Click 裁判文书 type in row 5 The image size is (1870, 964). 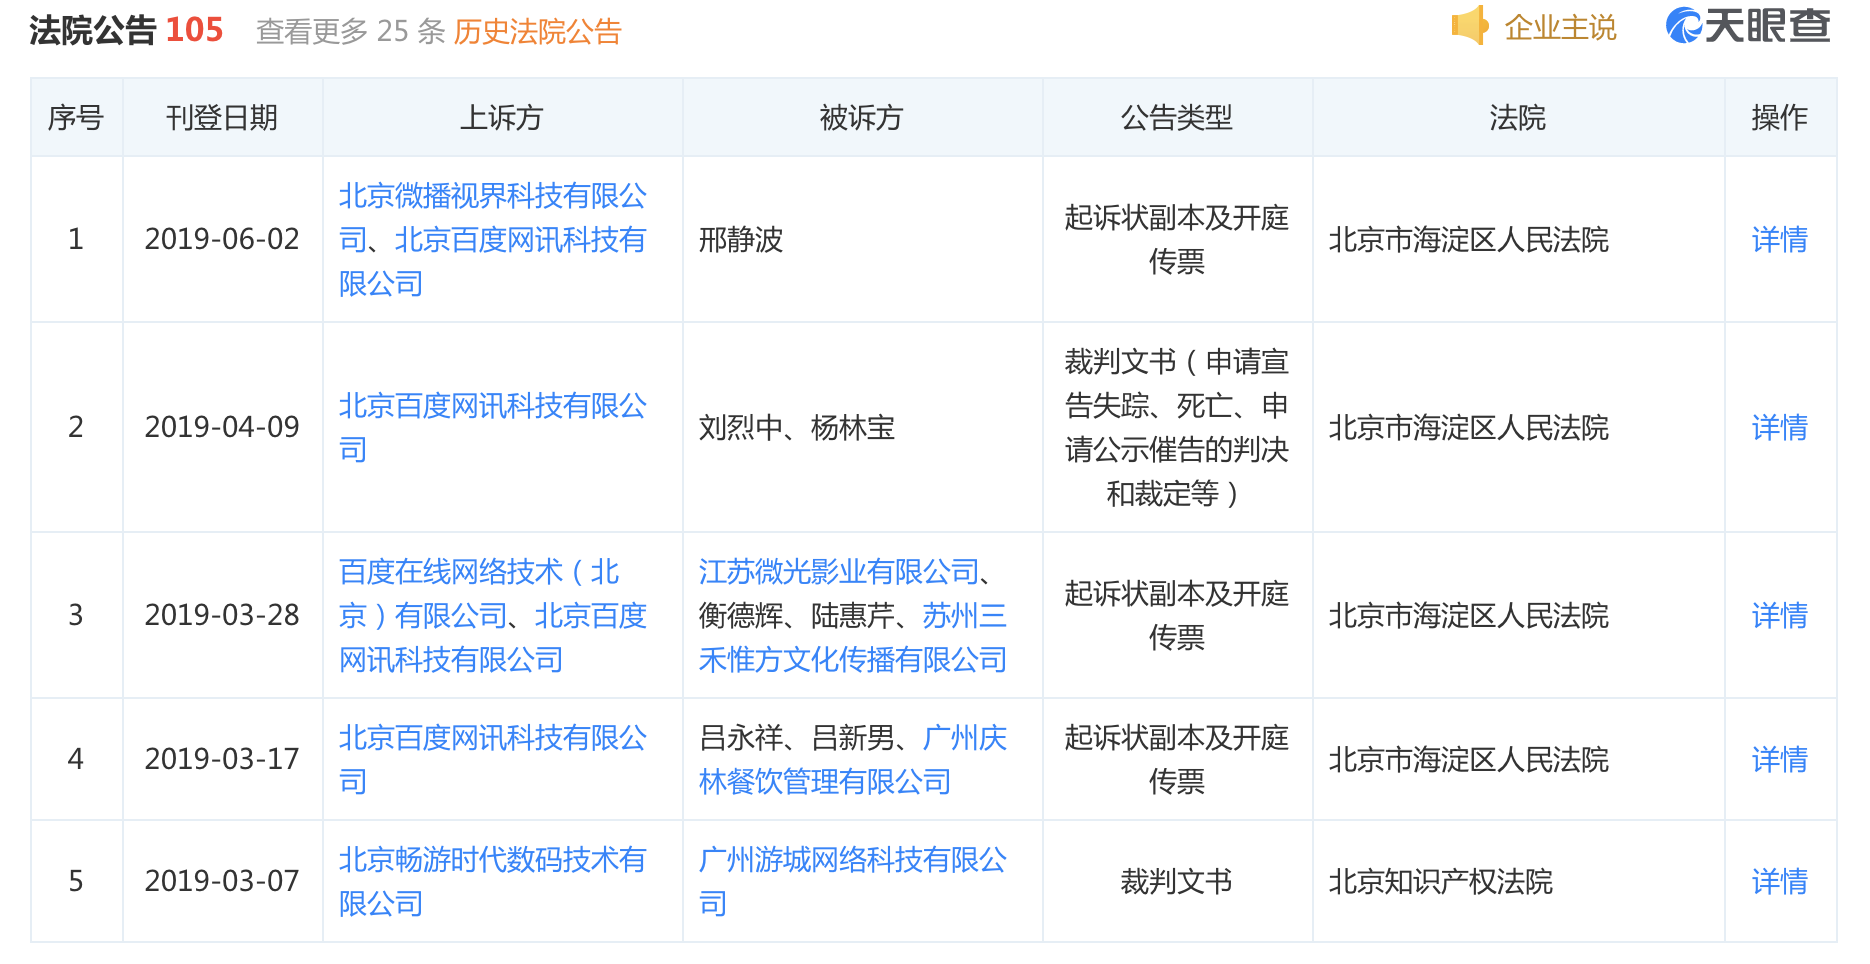point(1177,882)
